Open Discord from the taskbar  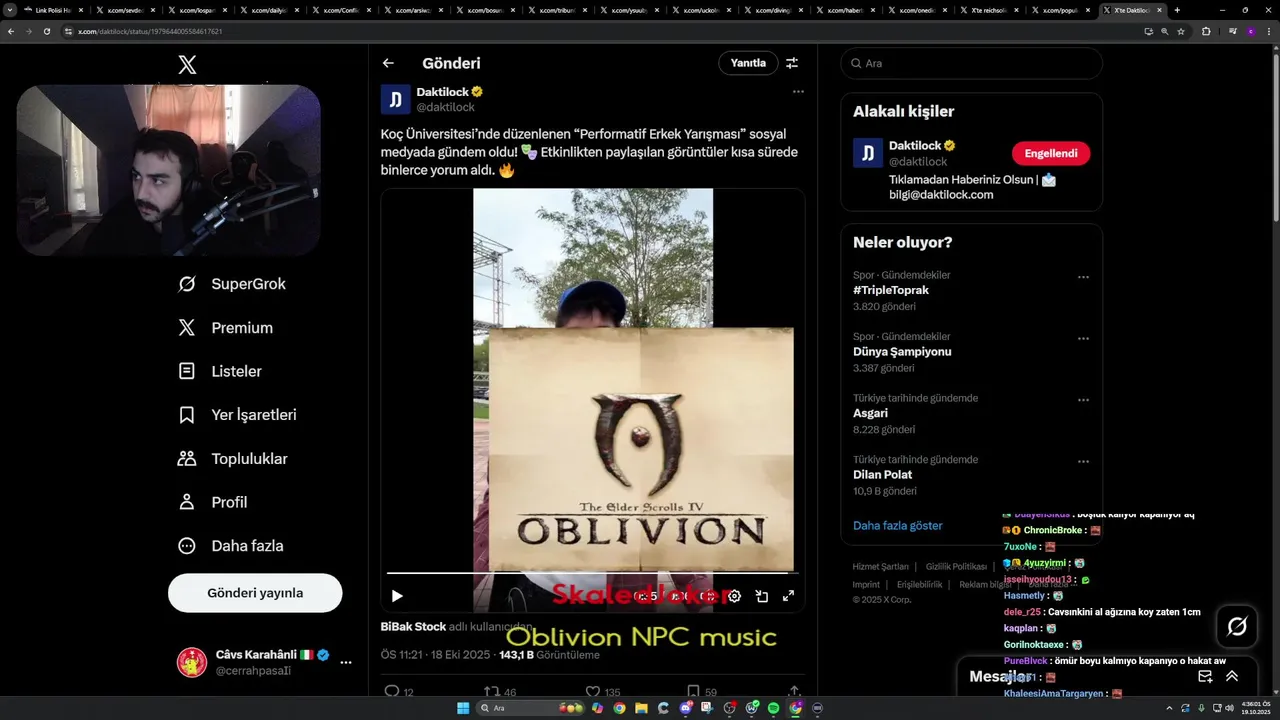click(685, 708)
